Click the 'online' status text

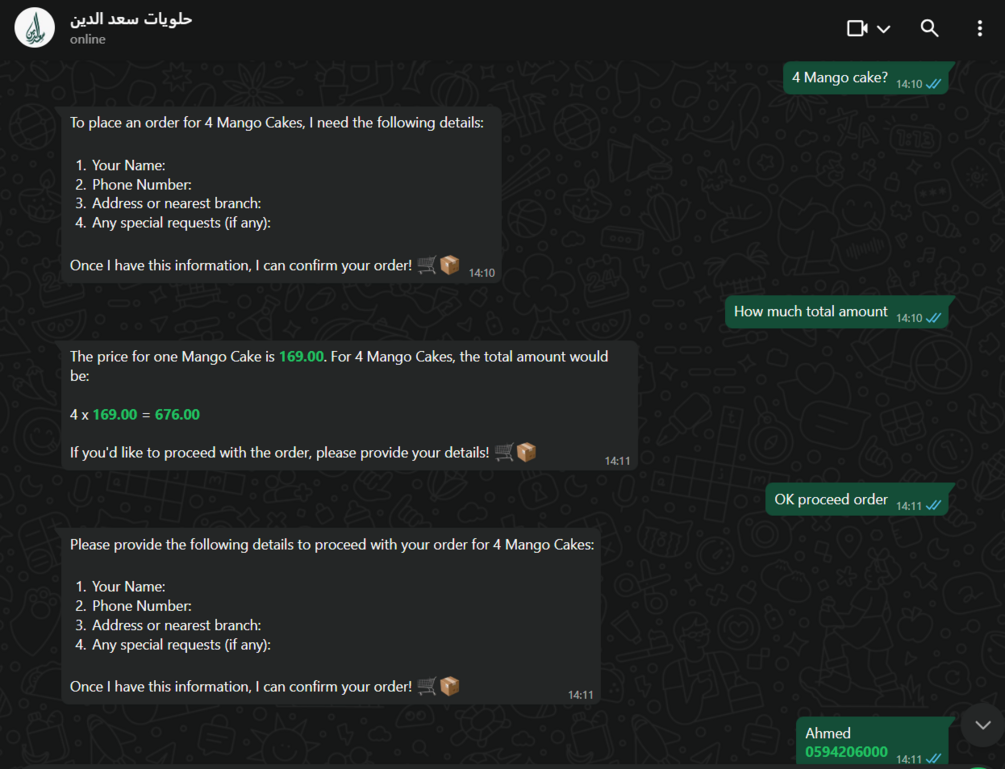coord(88,39)
